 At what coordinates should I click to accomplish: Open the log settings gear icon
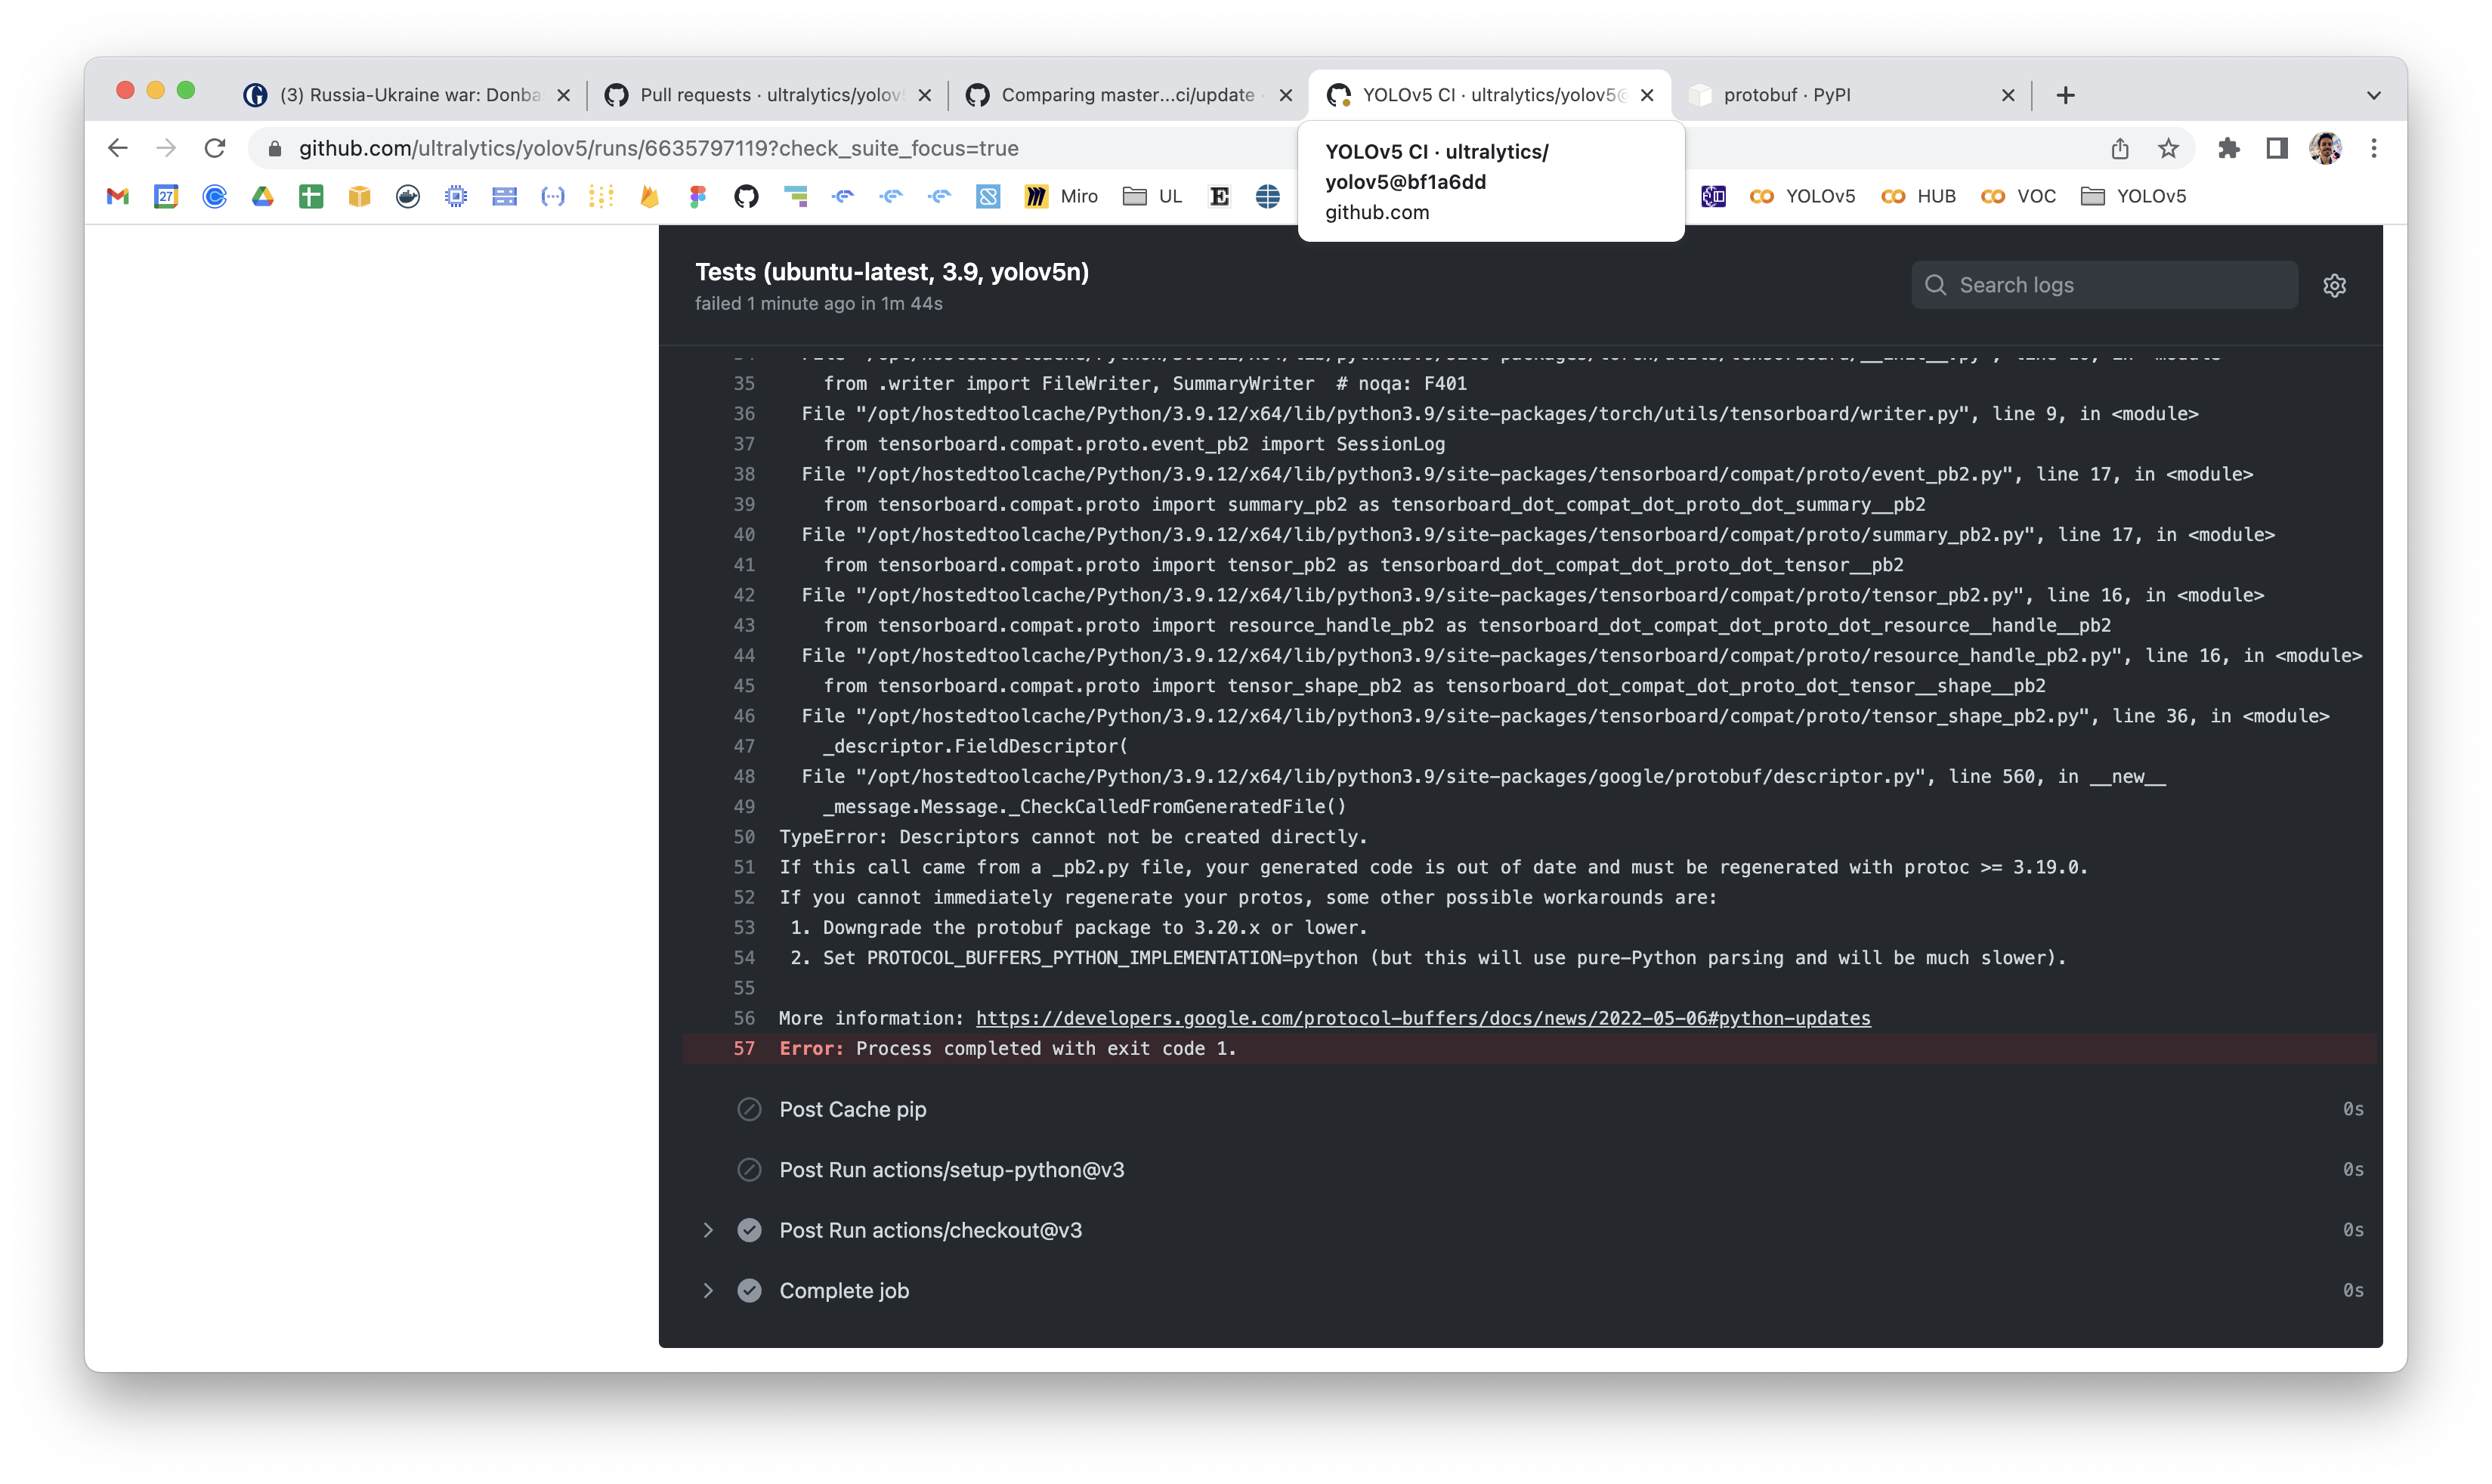click(x=2336, y=285)
